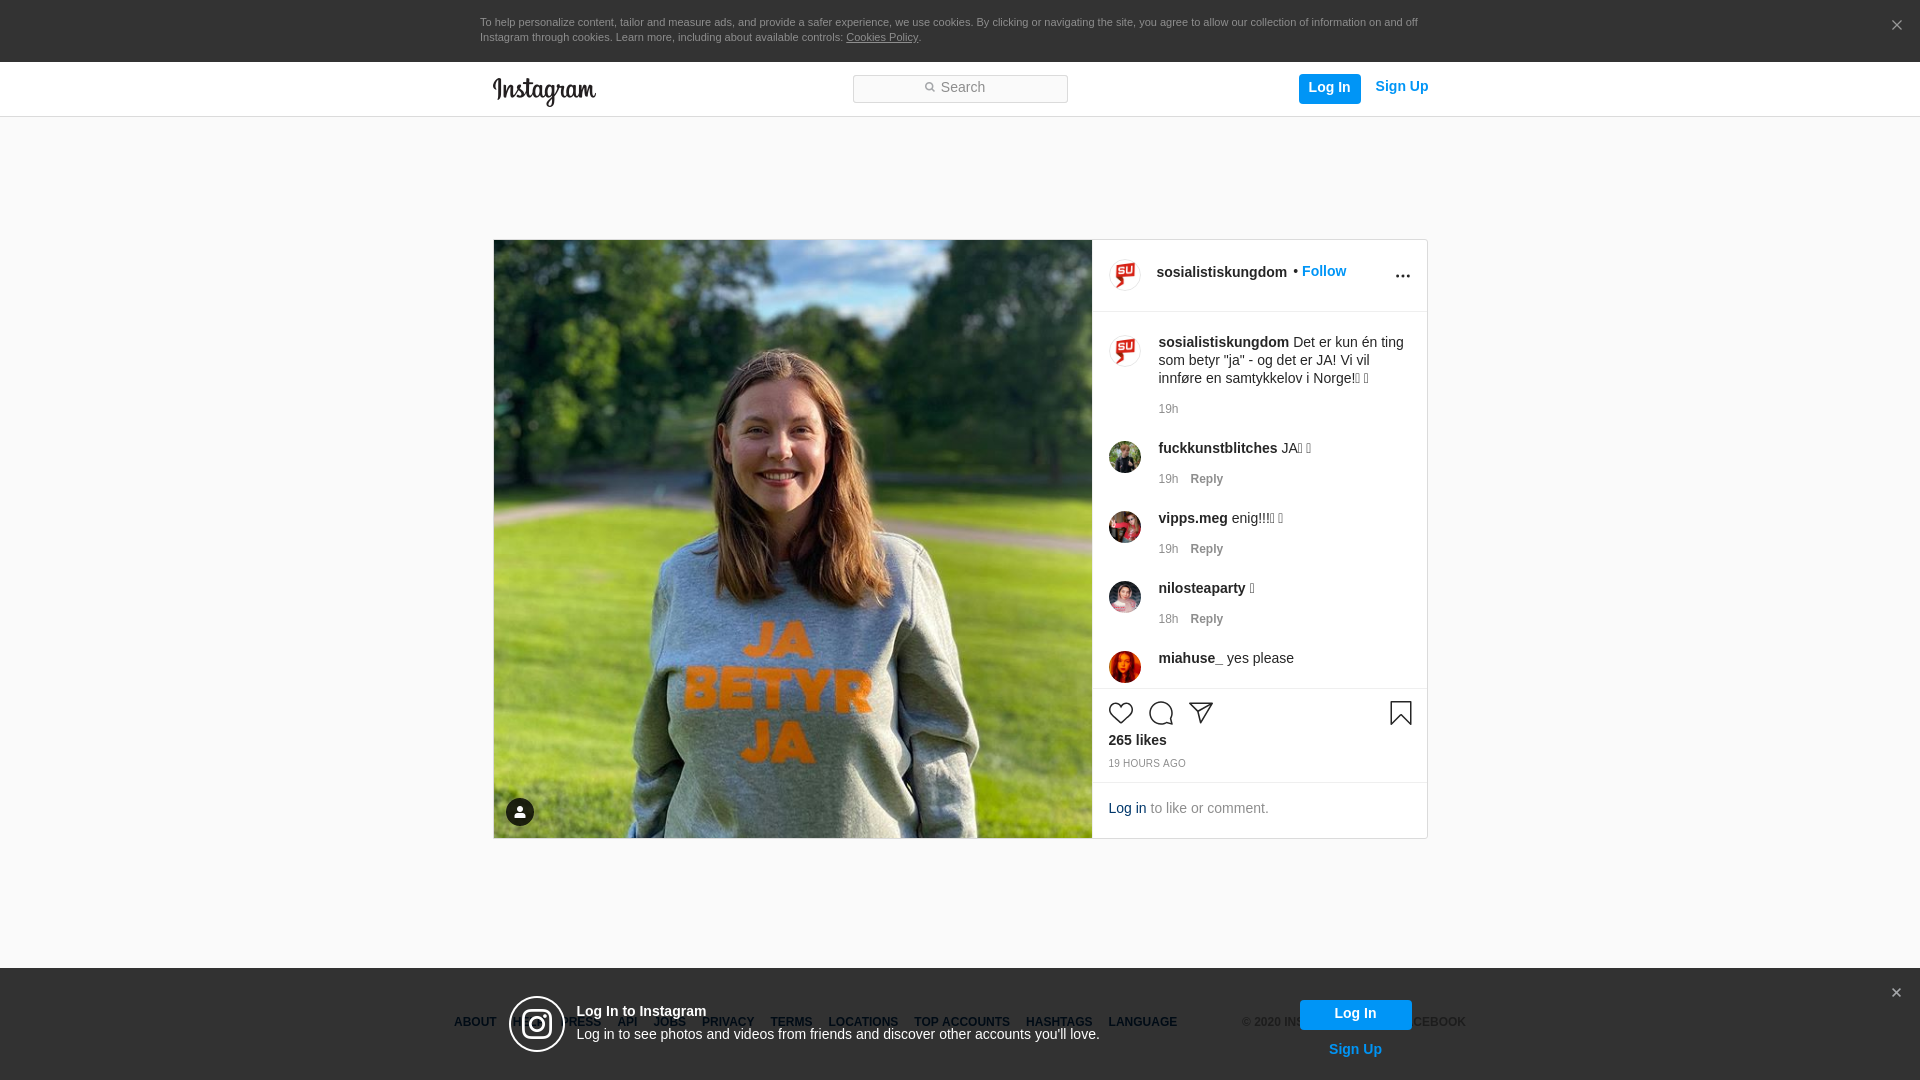The image size is (1920, 1080).
Task: Follow the sosialistiskungdom account
Action: tap(1323, 272)
